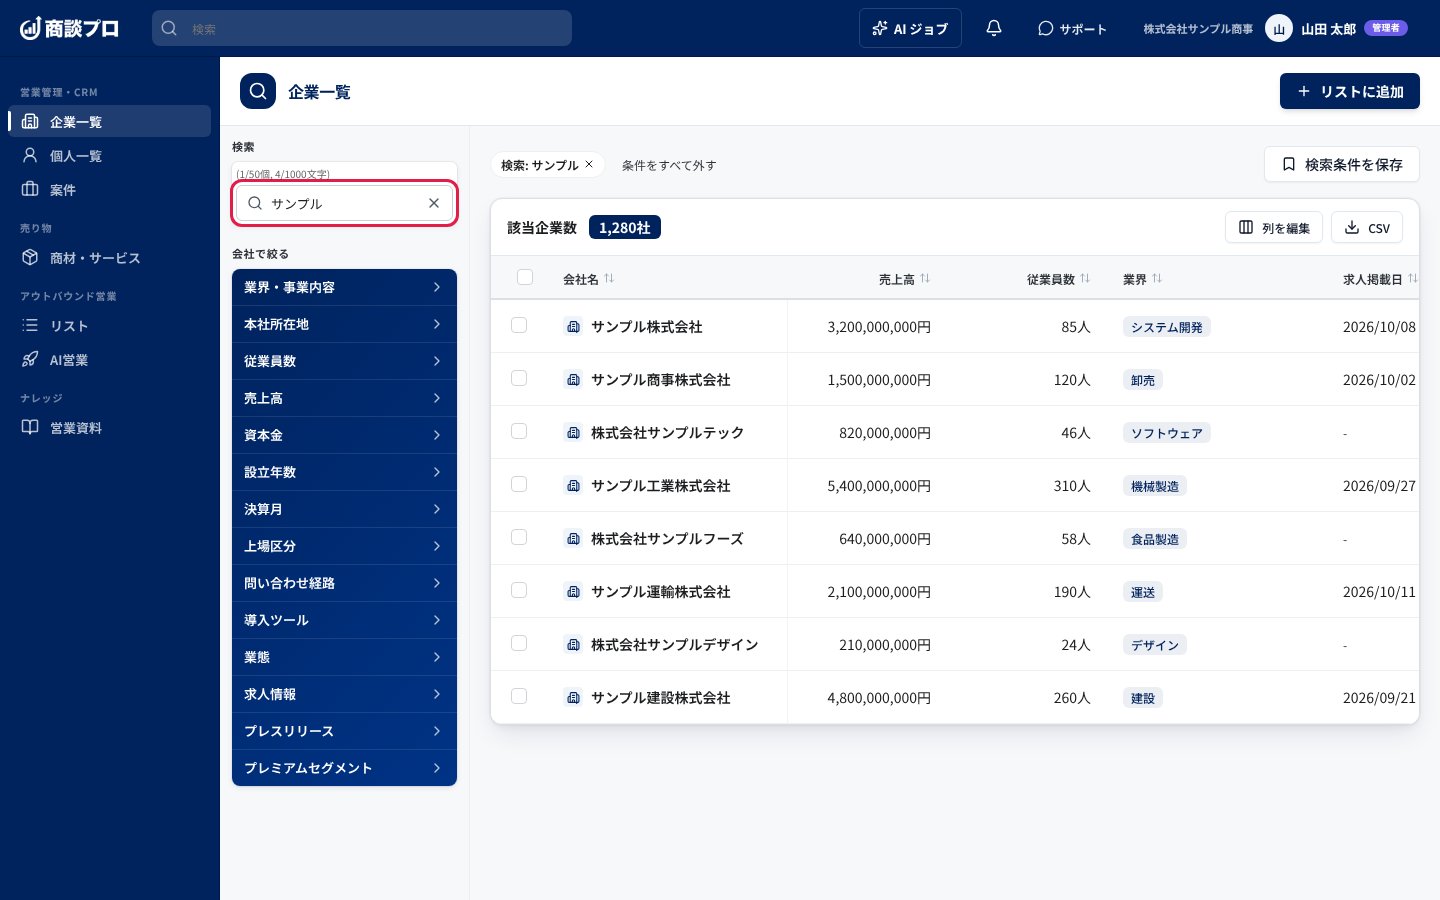
Task: Sort by 業界 column arrows
Action: tap(1157, 279)
